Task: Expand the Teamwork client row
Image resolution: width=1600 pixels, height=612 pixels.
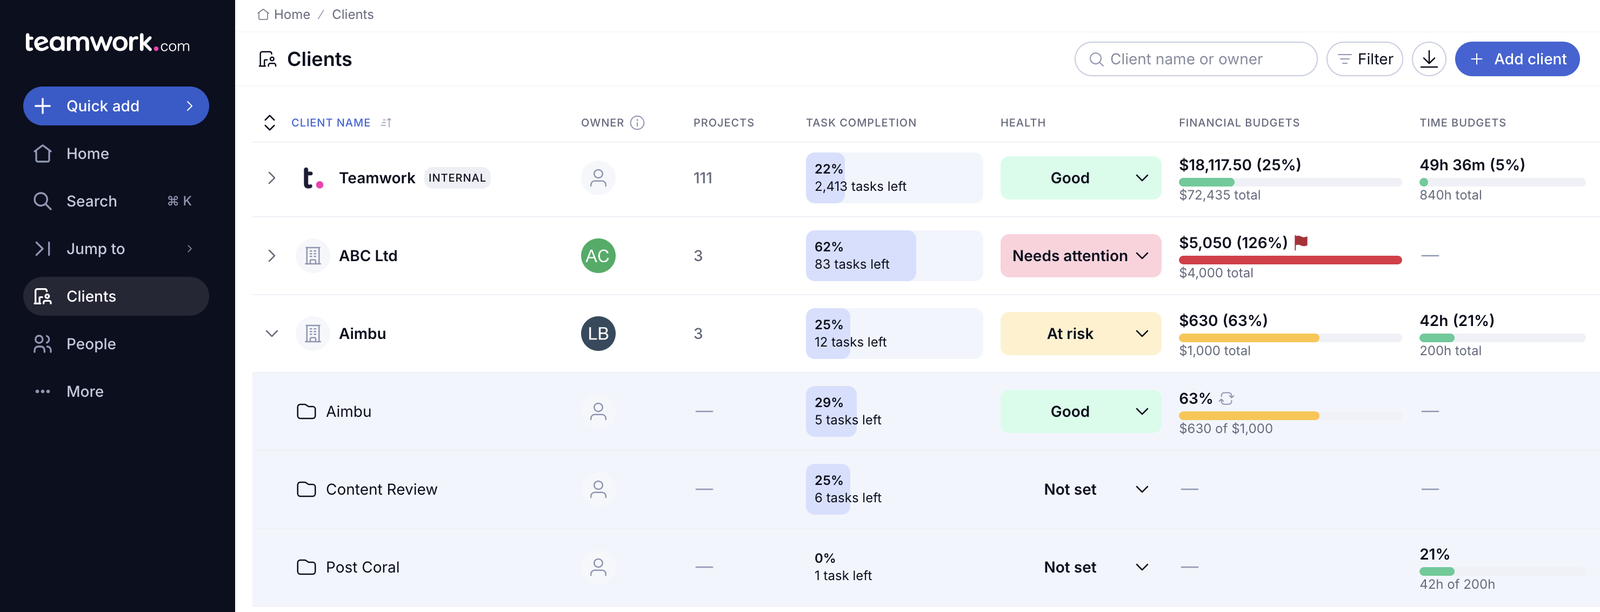Action: point(270,177)
